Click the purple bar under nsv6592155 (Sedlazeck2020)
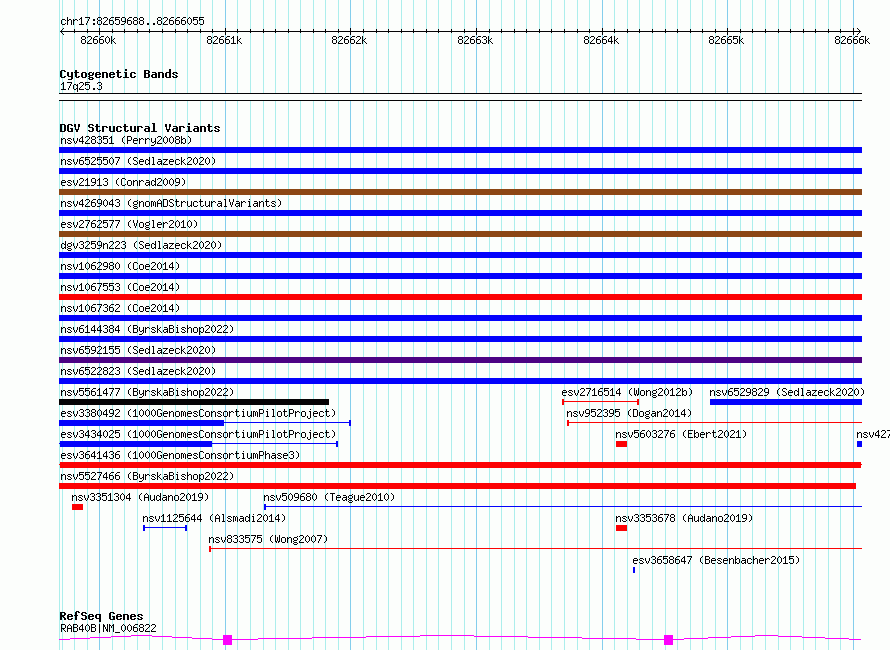 [x=460, y=360]
